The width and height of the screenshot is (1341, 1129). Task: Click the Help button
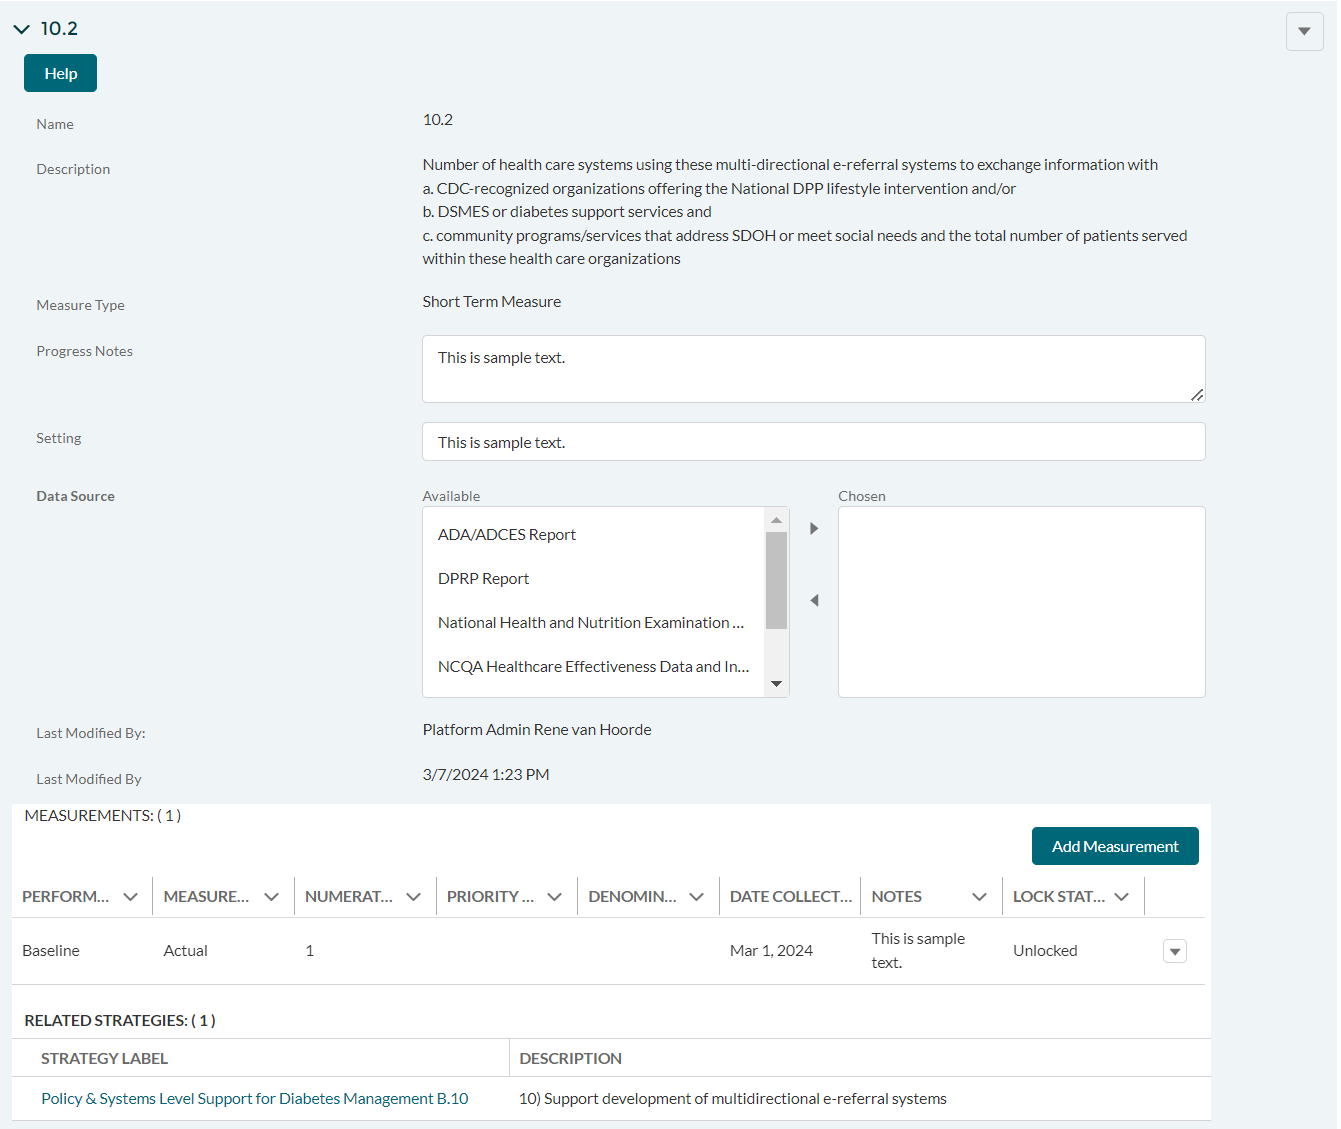tap(60, 73)
